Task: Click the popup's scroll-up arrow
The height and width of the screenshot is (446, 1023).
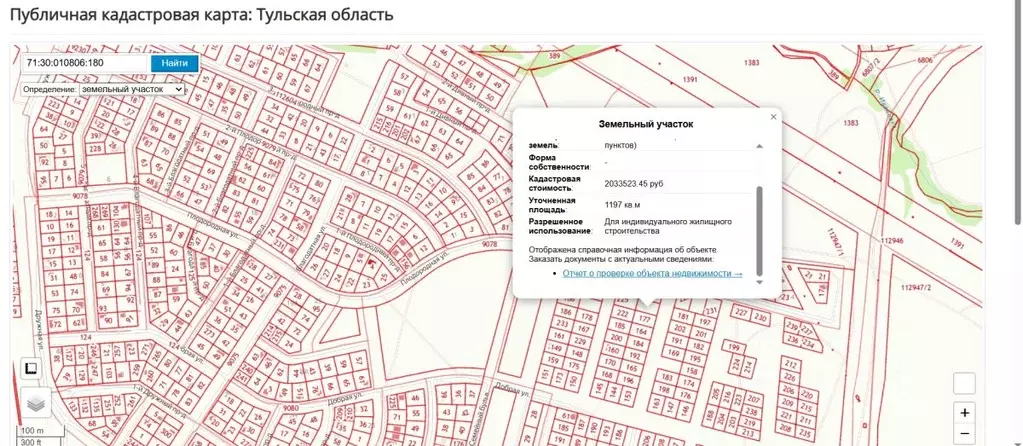Action: [759, 147]
